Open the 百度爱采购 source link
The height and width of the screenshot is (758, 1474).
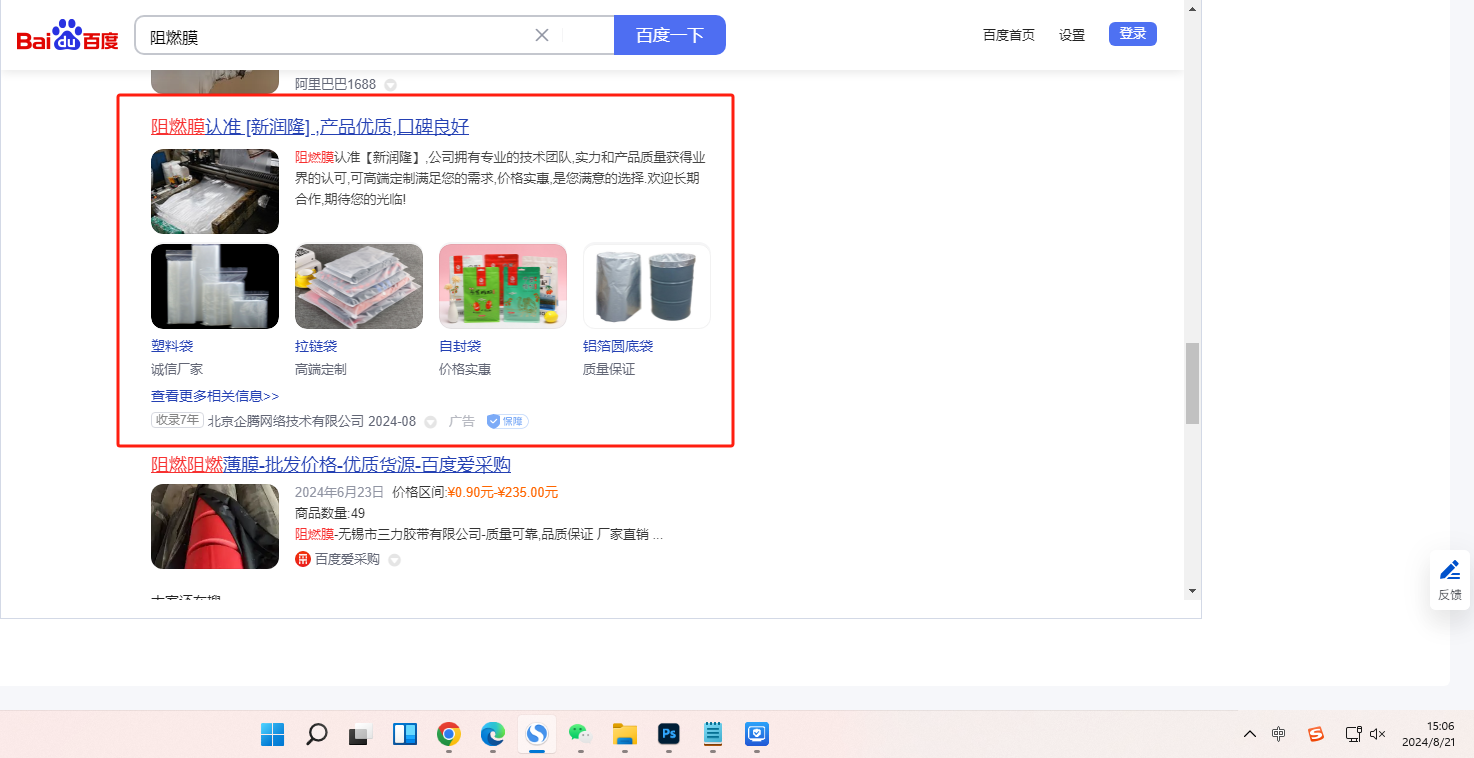click(347, 559)
